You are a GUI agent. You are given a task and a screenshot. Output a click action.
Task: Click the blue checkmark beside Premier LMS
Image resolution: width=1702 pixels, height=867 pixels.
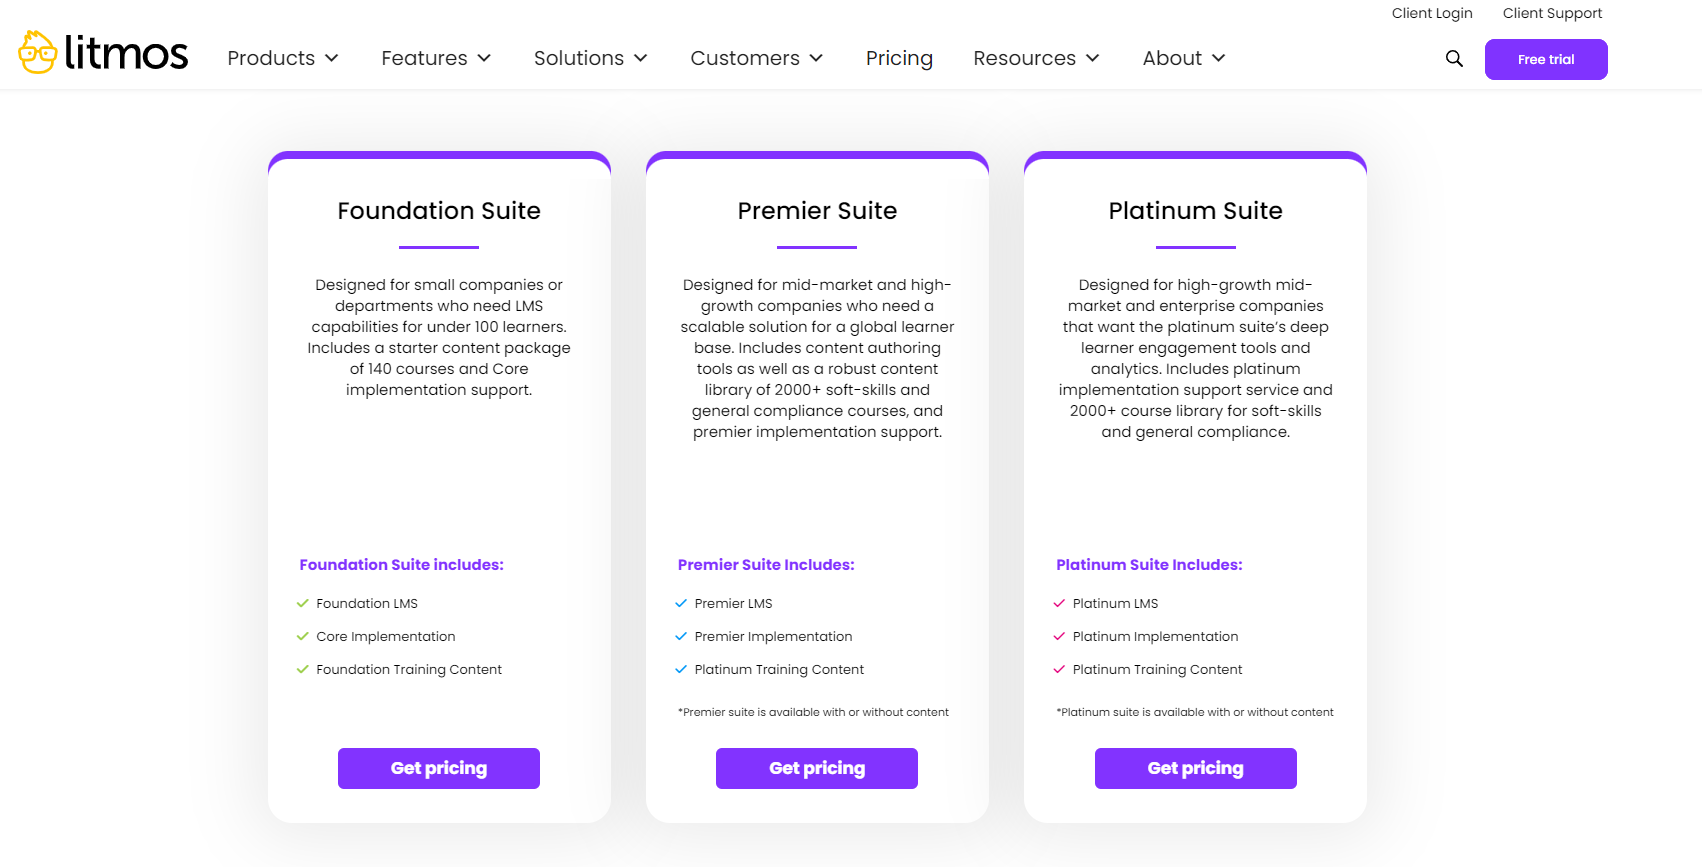pyautogui.click(x=681, y=603)
